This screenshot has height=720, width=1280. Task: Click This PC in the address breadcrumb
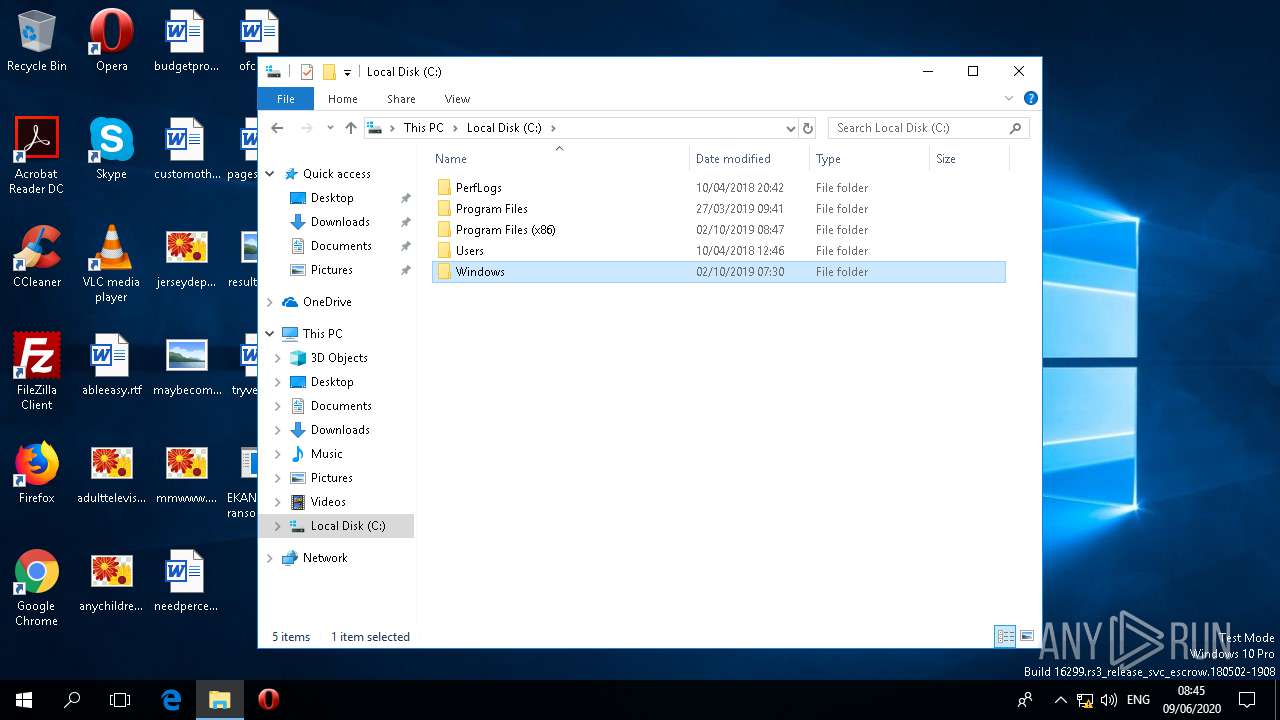pos(423,128)
